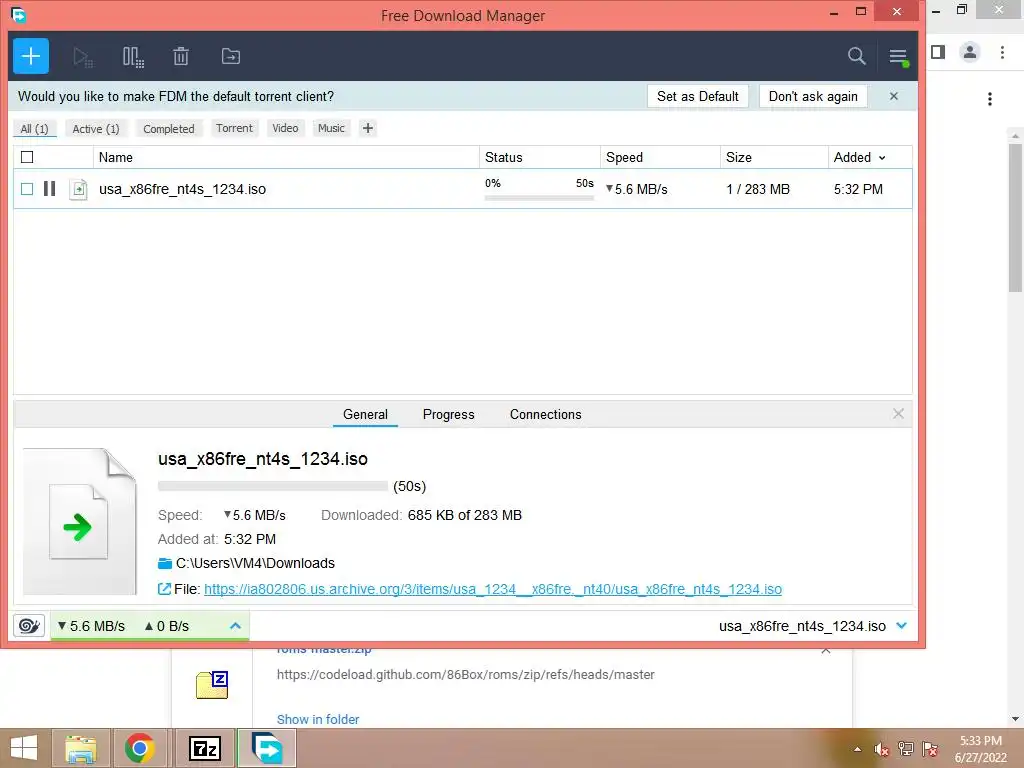Click the C:\Users\VM4\Downloads path
This screenshot has height=768, width=1024.
click(x=255, y=563)
